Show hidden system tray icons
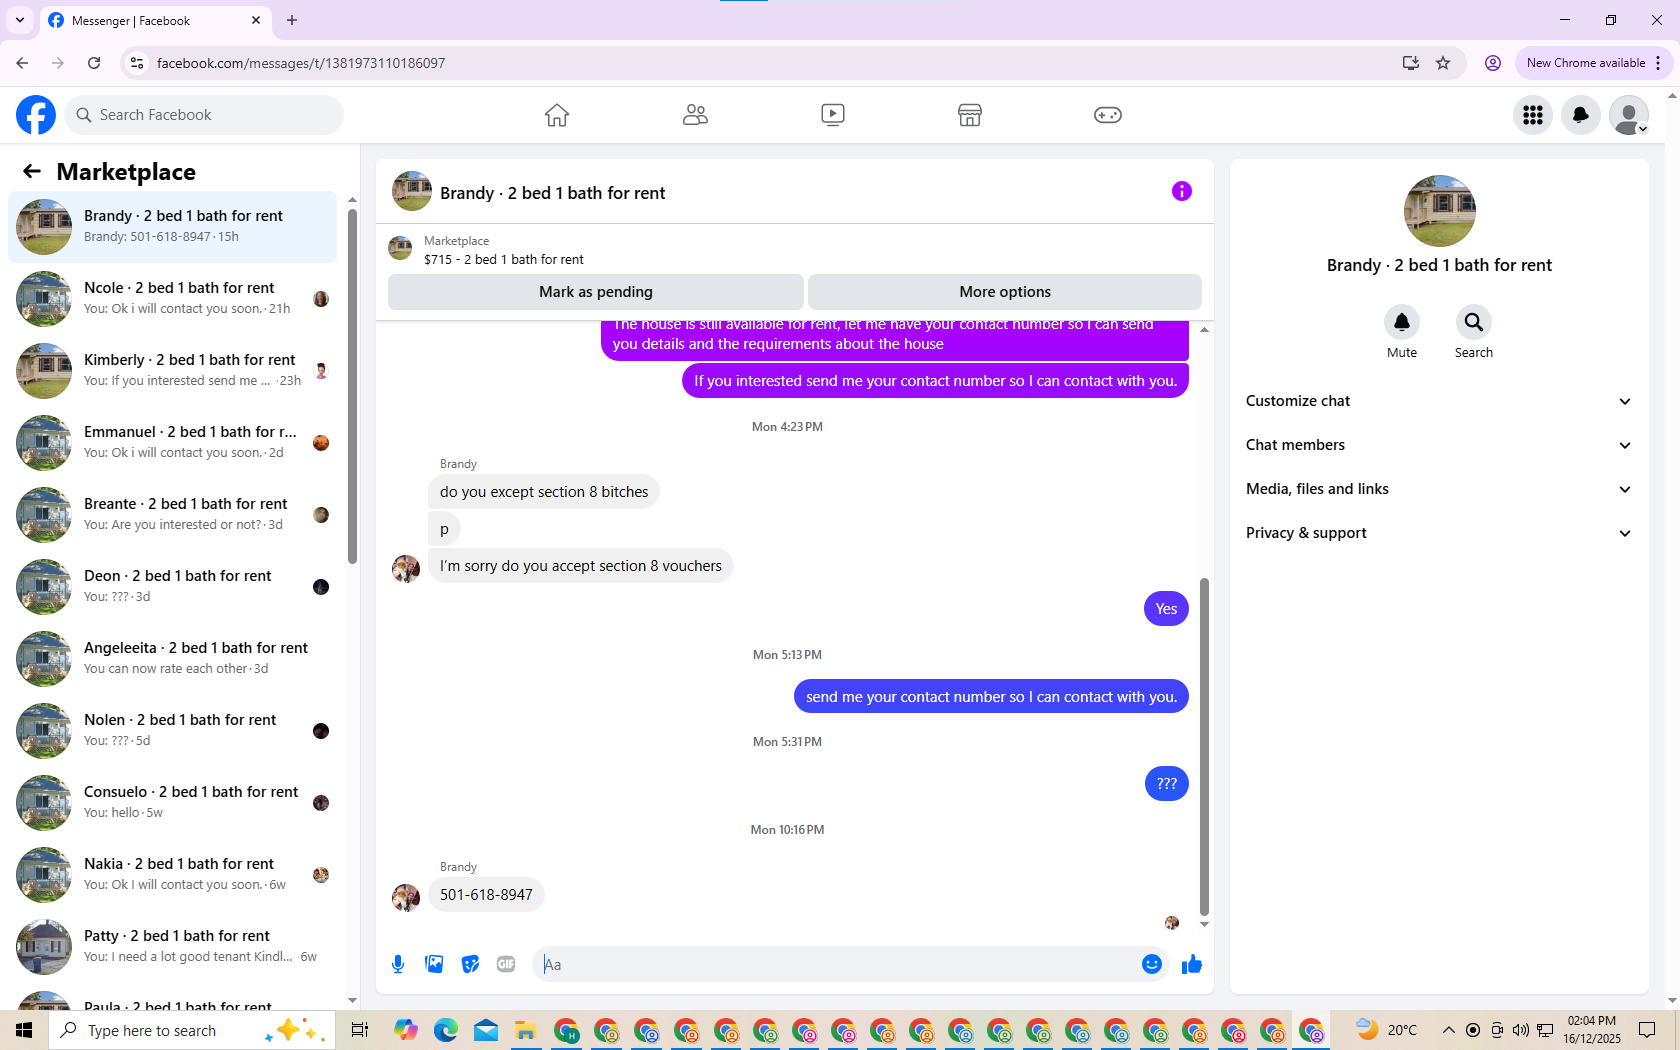The width and height of the screenshot is (1680, 1050). (x=1448, y=1030)
